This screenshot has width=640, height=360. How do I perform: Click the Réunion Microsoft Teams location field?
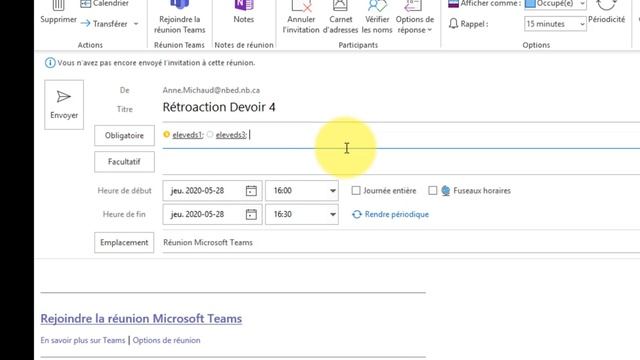pos(401,242)
